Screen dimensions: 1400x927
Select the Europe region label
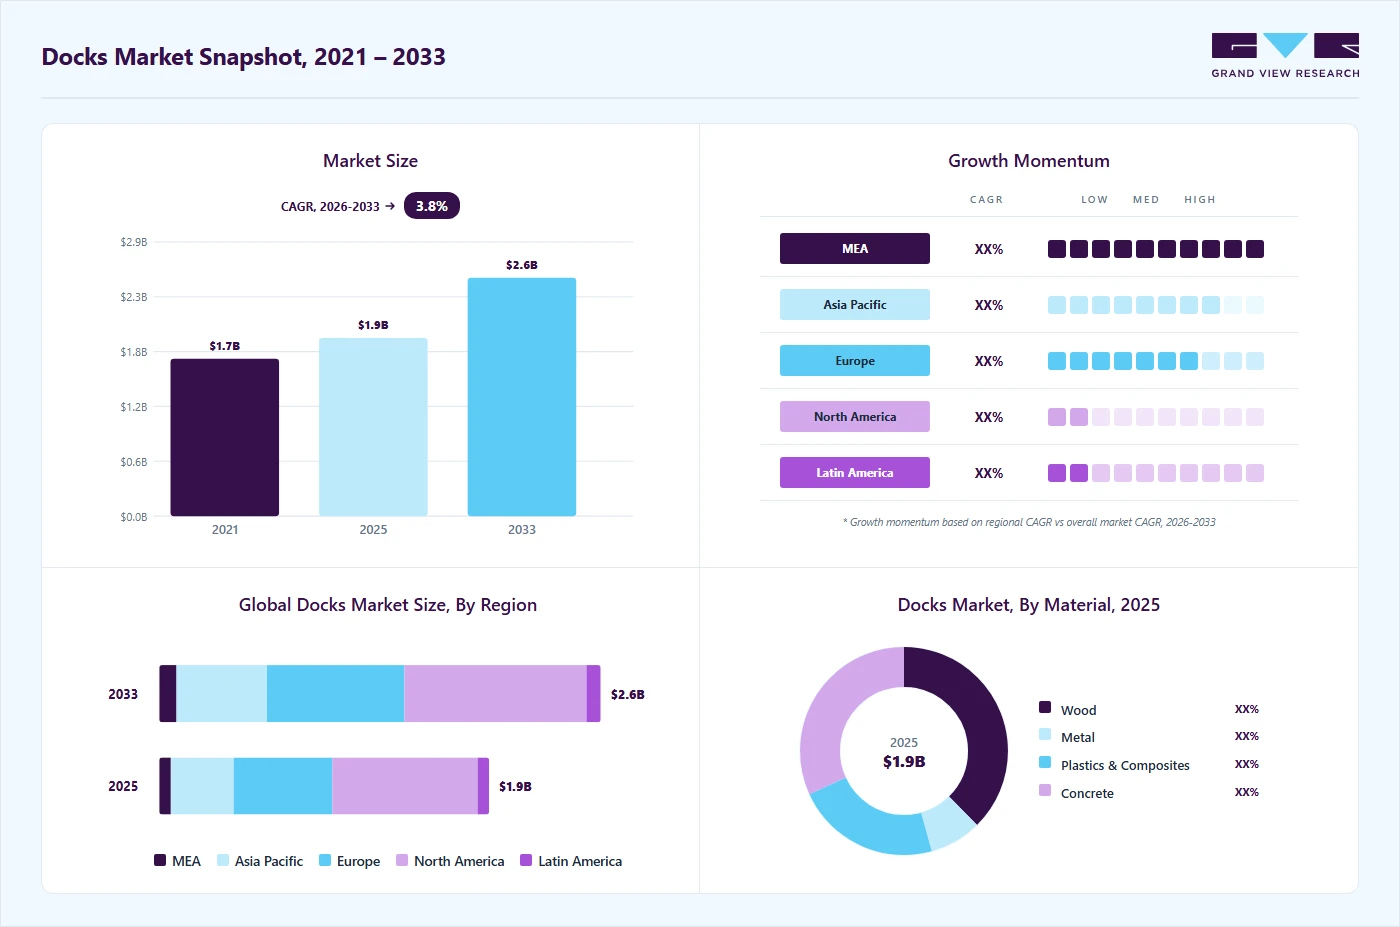coord(855,361)
